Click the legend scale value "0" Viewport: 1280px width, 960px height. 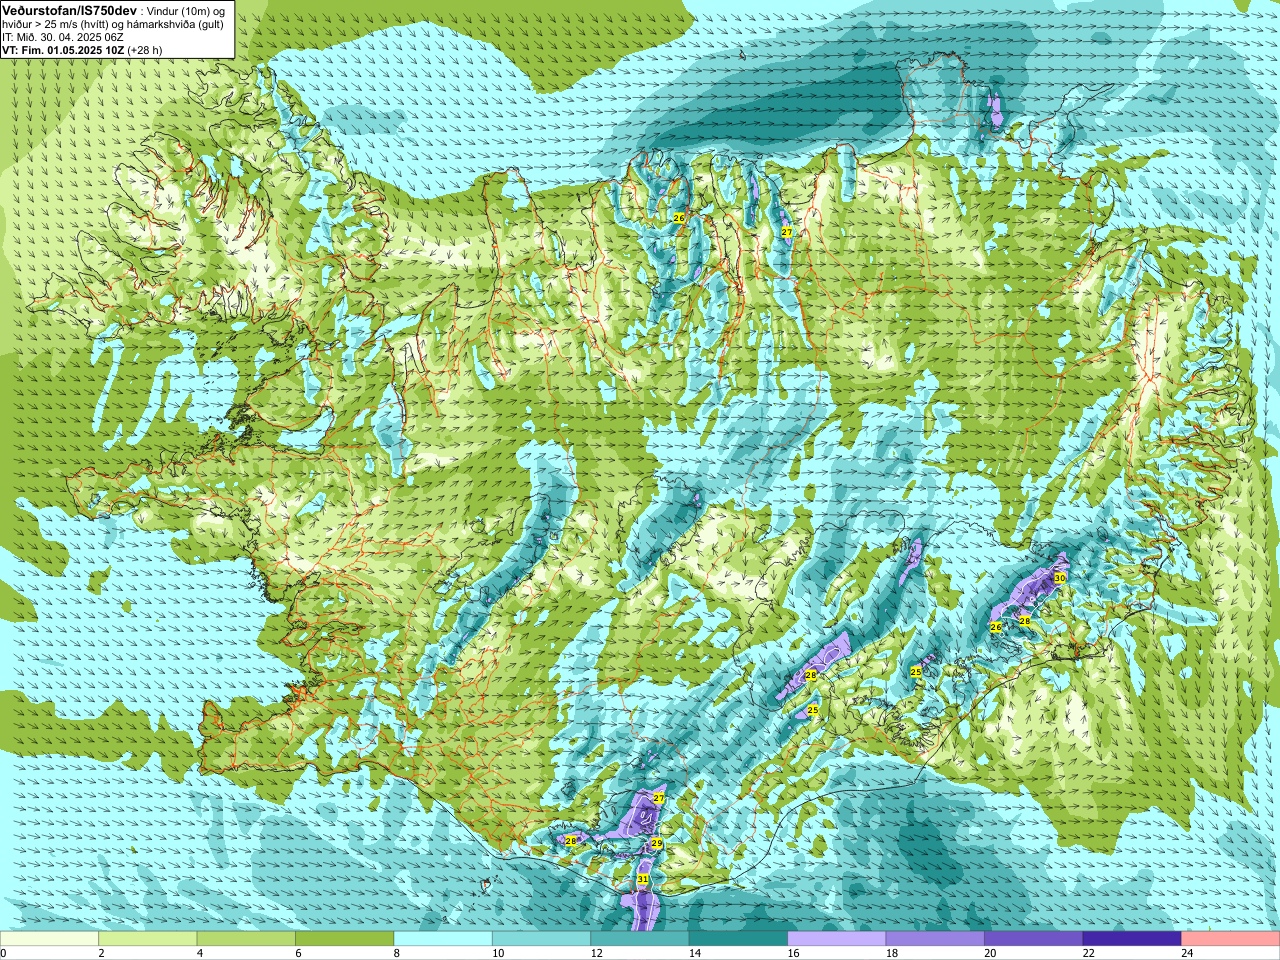(x=4, y=953)
